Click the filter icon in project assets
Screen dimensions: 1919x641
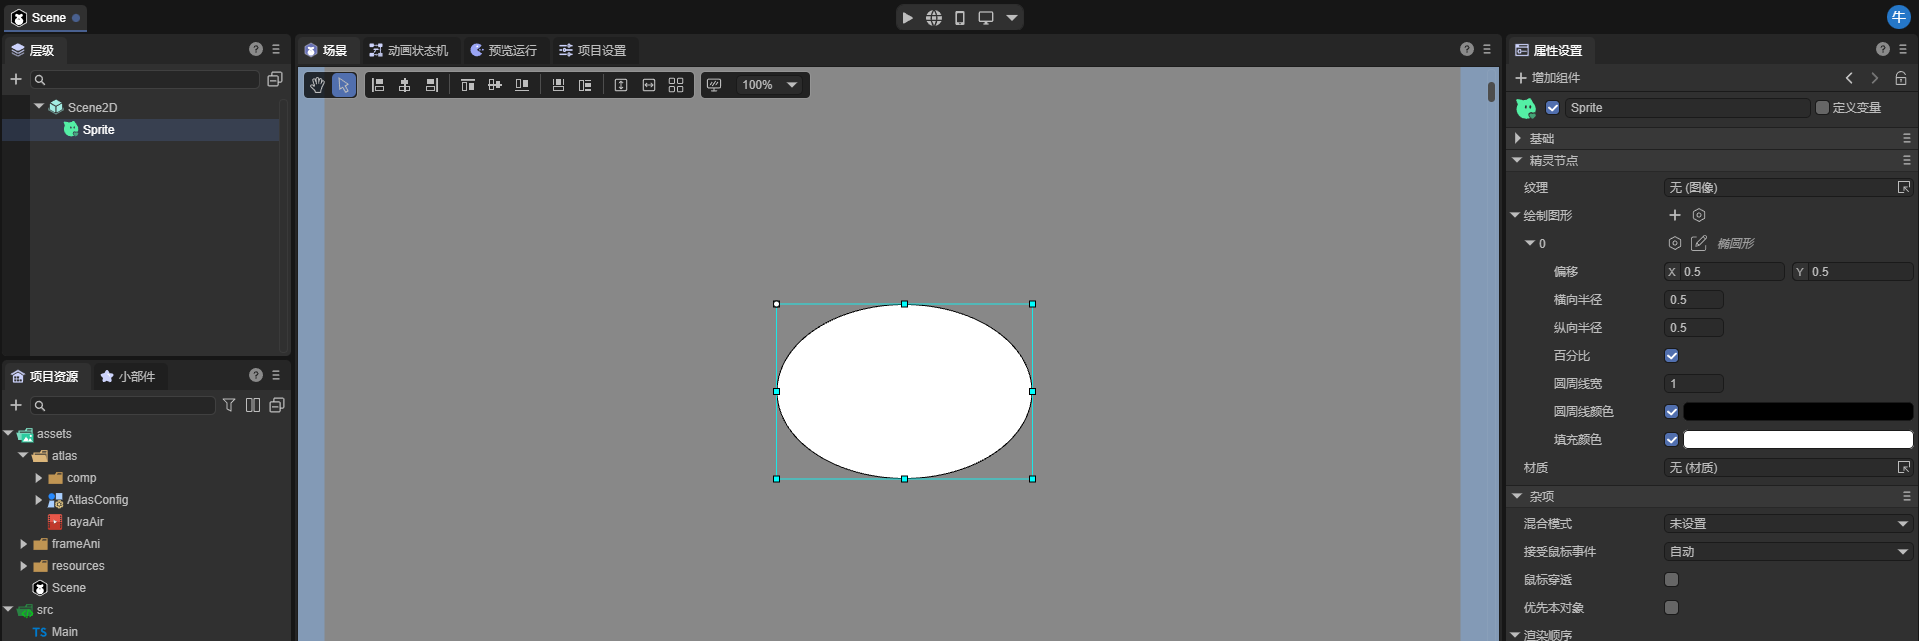(229, 405)
